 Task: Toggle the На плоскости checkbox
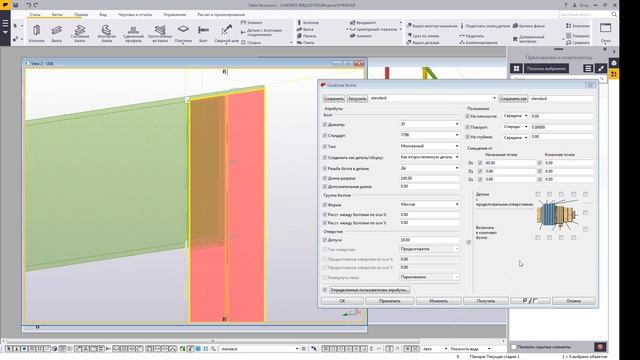(467, 116)
